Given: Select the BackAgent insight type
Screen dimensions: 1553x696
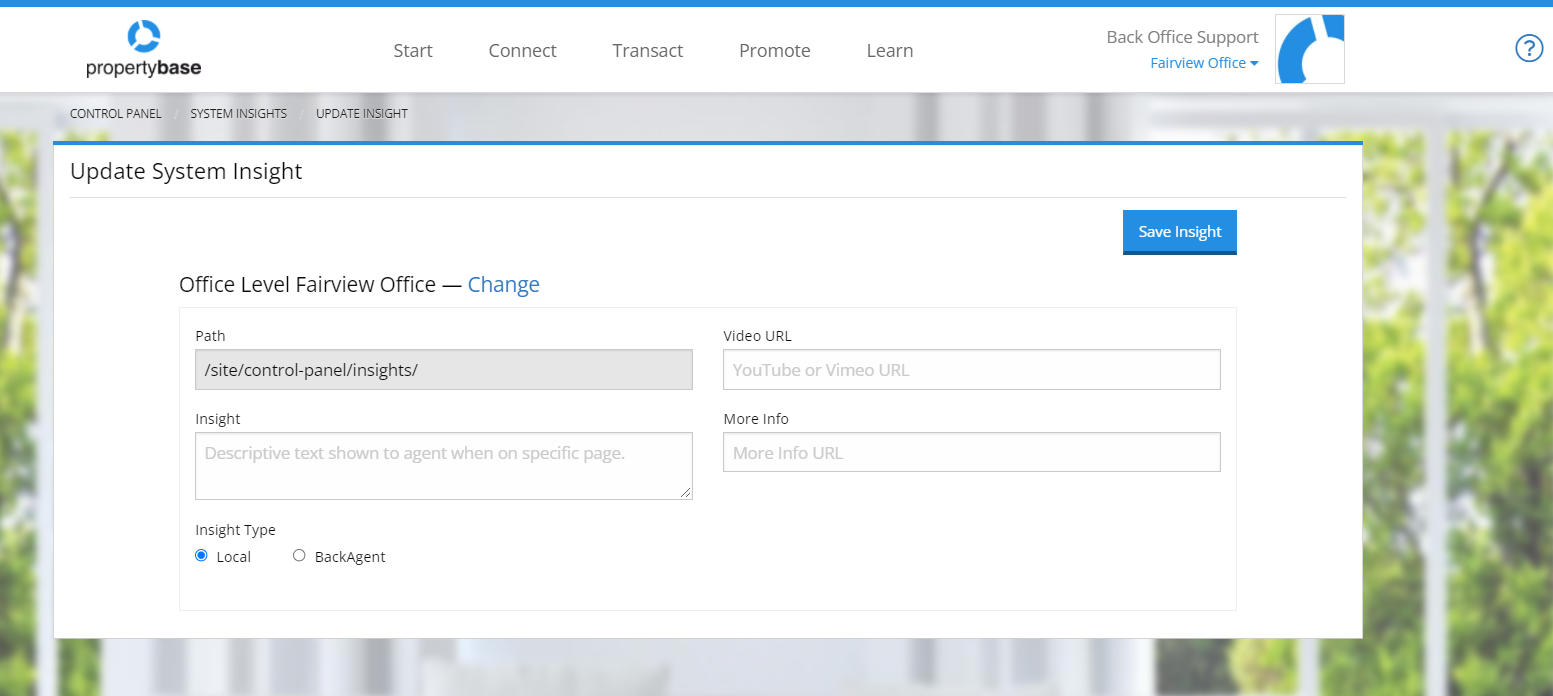Looking at the screenshot, I should 299,554.
